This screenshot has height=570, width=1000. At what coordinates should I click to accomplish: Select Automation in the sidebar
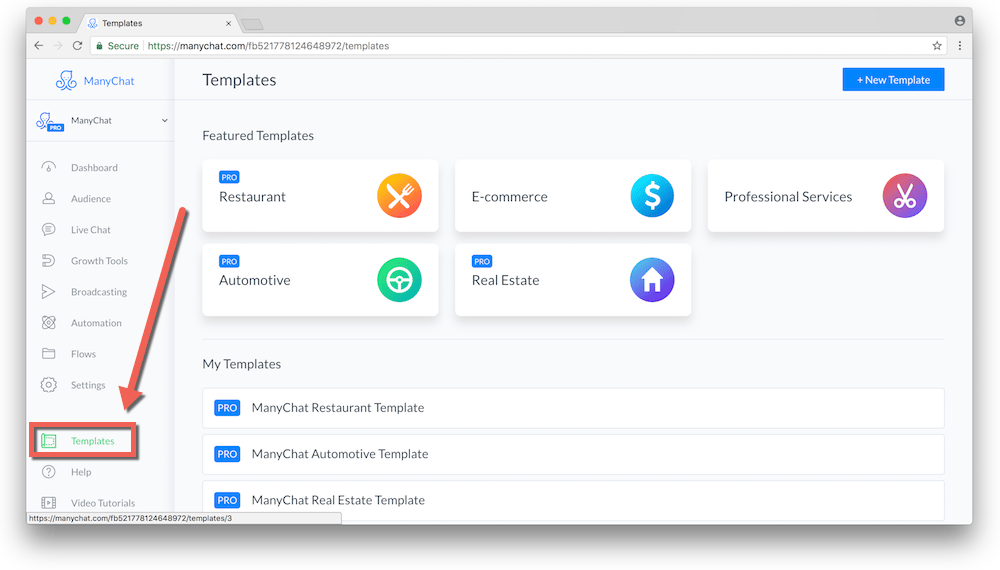click(96, 323)
